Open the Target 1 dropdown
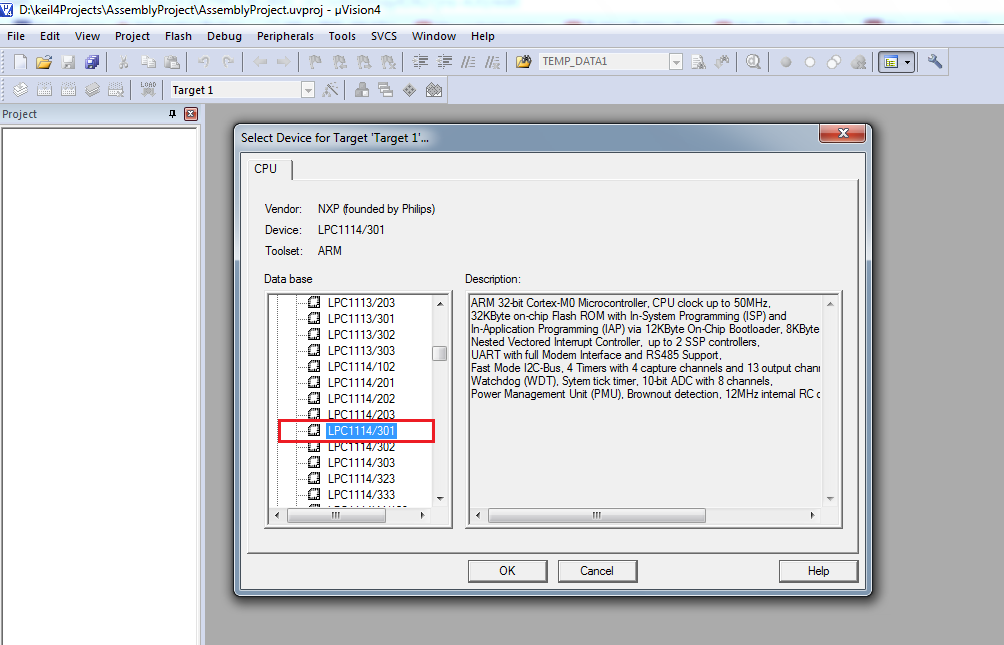 click(x=308, y=90)
